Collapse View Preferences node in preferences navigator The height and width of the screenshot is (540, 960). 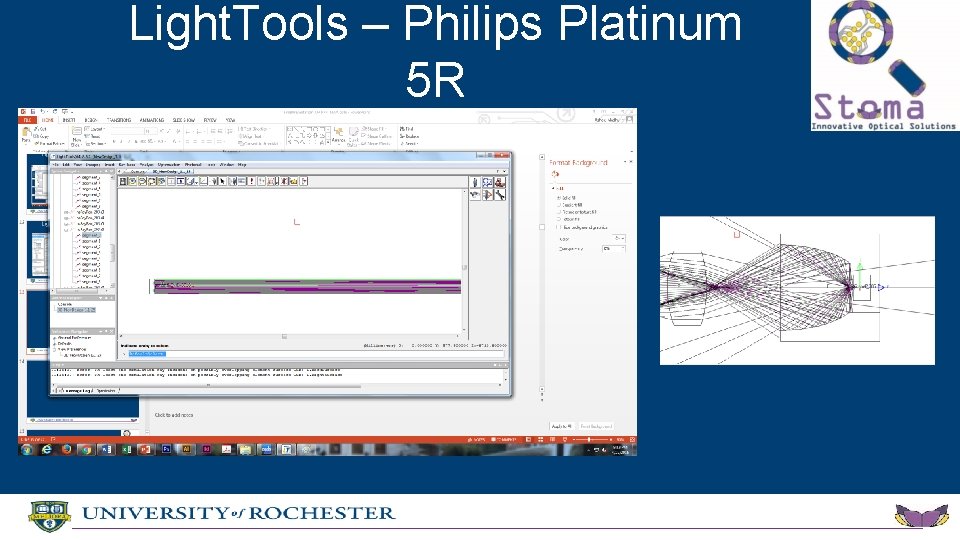[54, 350]
